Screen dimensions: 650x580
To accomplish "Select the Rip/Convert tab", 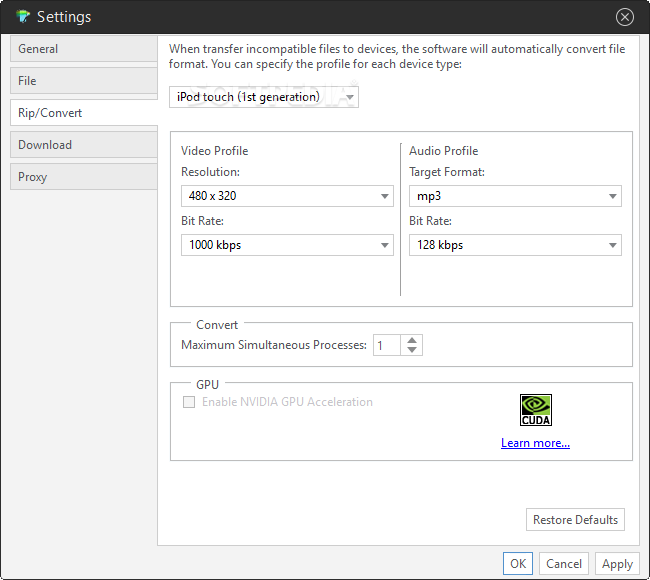I will tap(84, 113).
